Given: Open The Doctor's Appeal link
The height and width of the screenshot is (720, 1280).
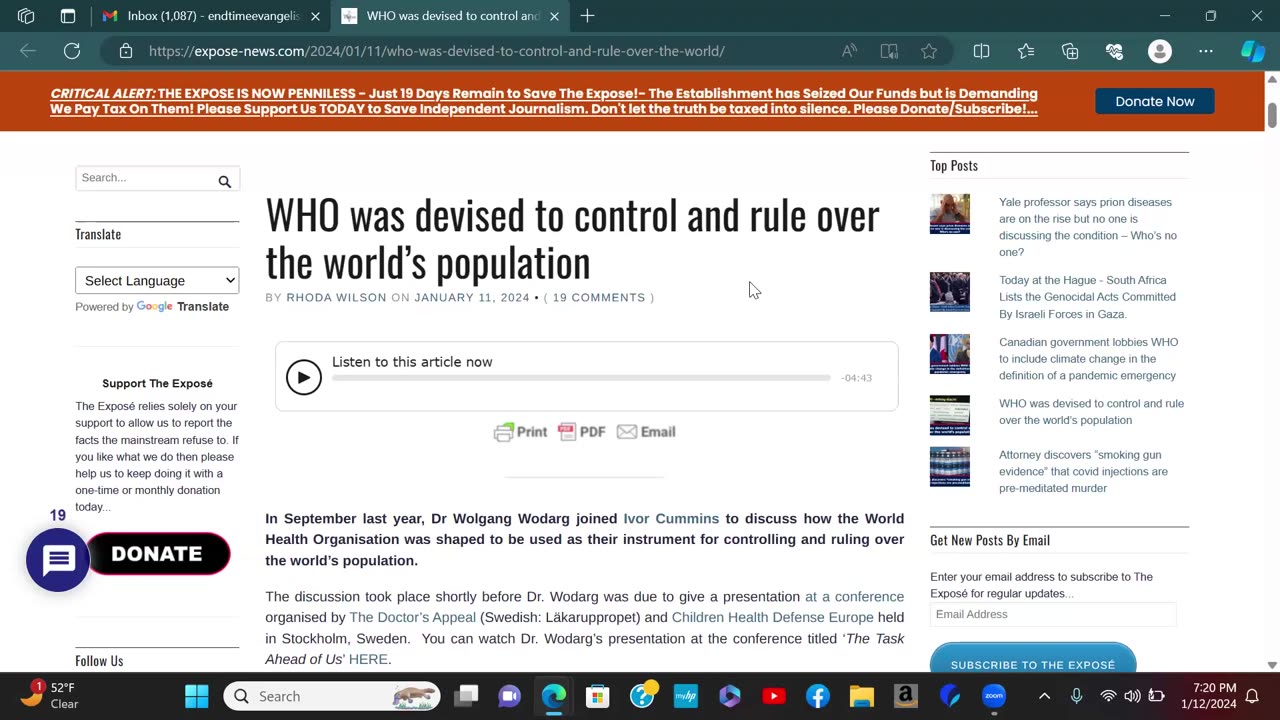Looking at the screenshot, I should (x=412, y=617).
